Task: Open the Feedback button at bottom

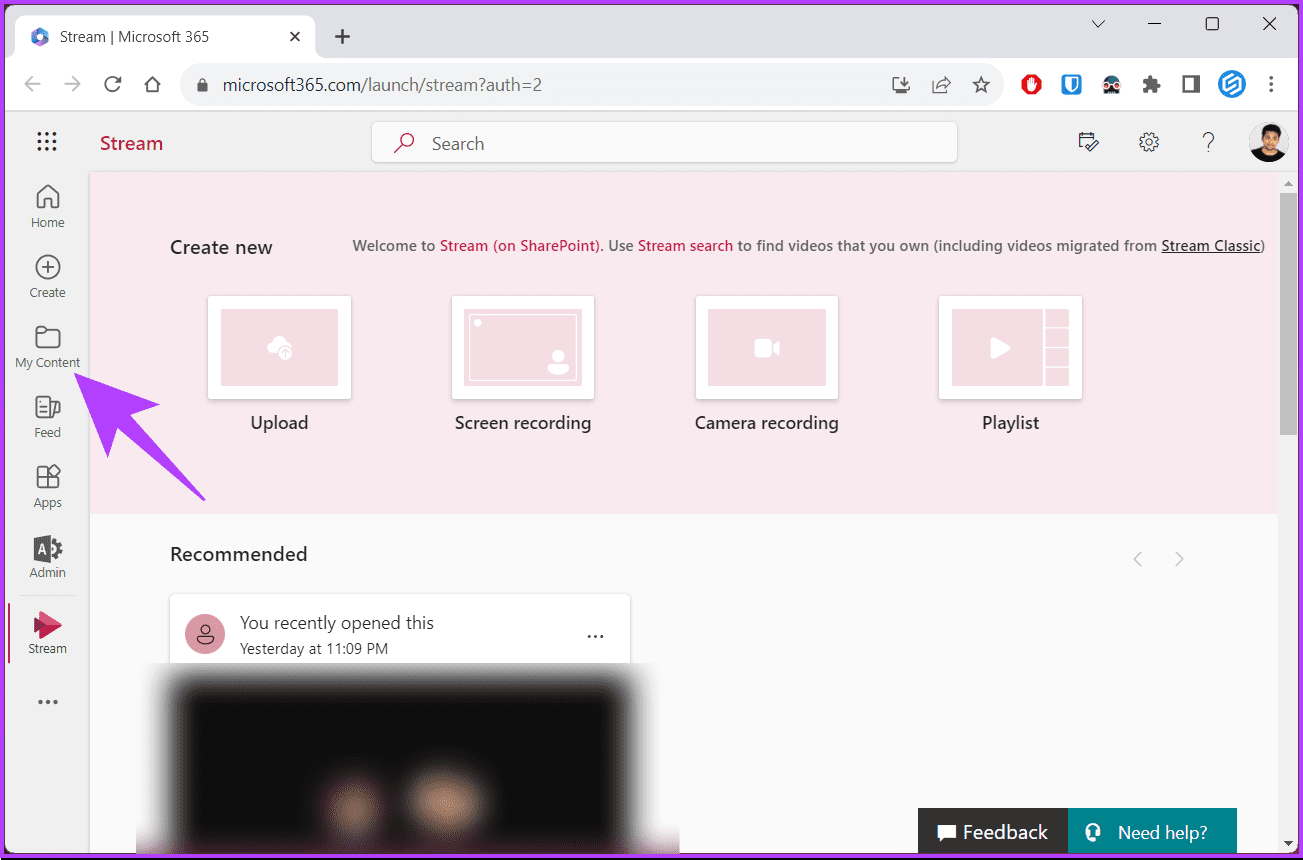Action: tap(991, 832)
